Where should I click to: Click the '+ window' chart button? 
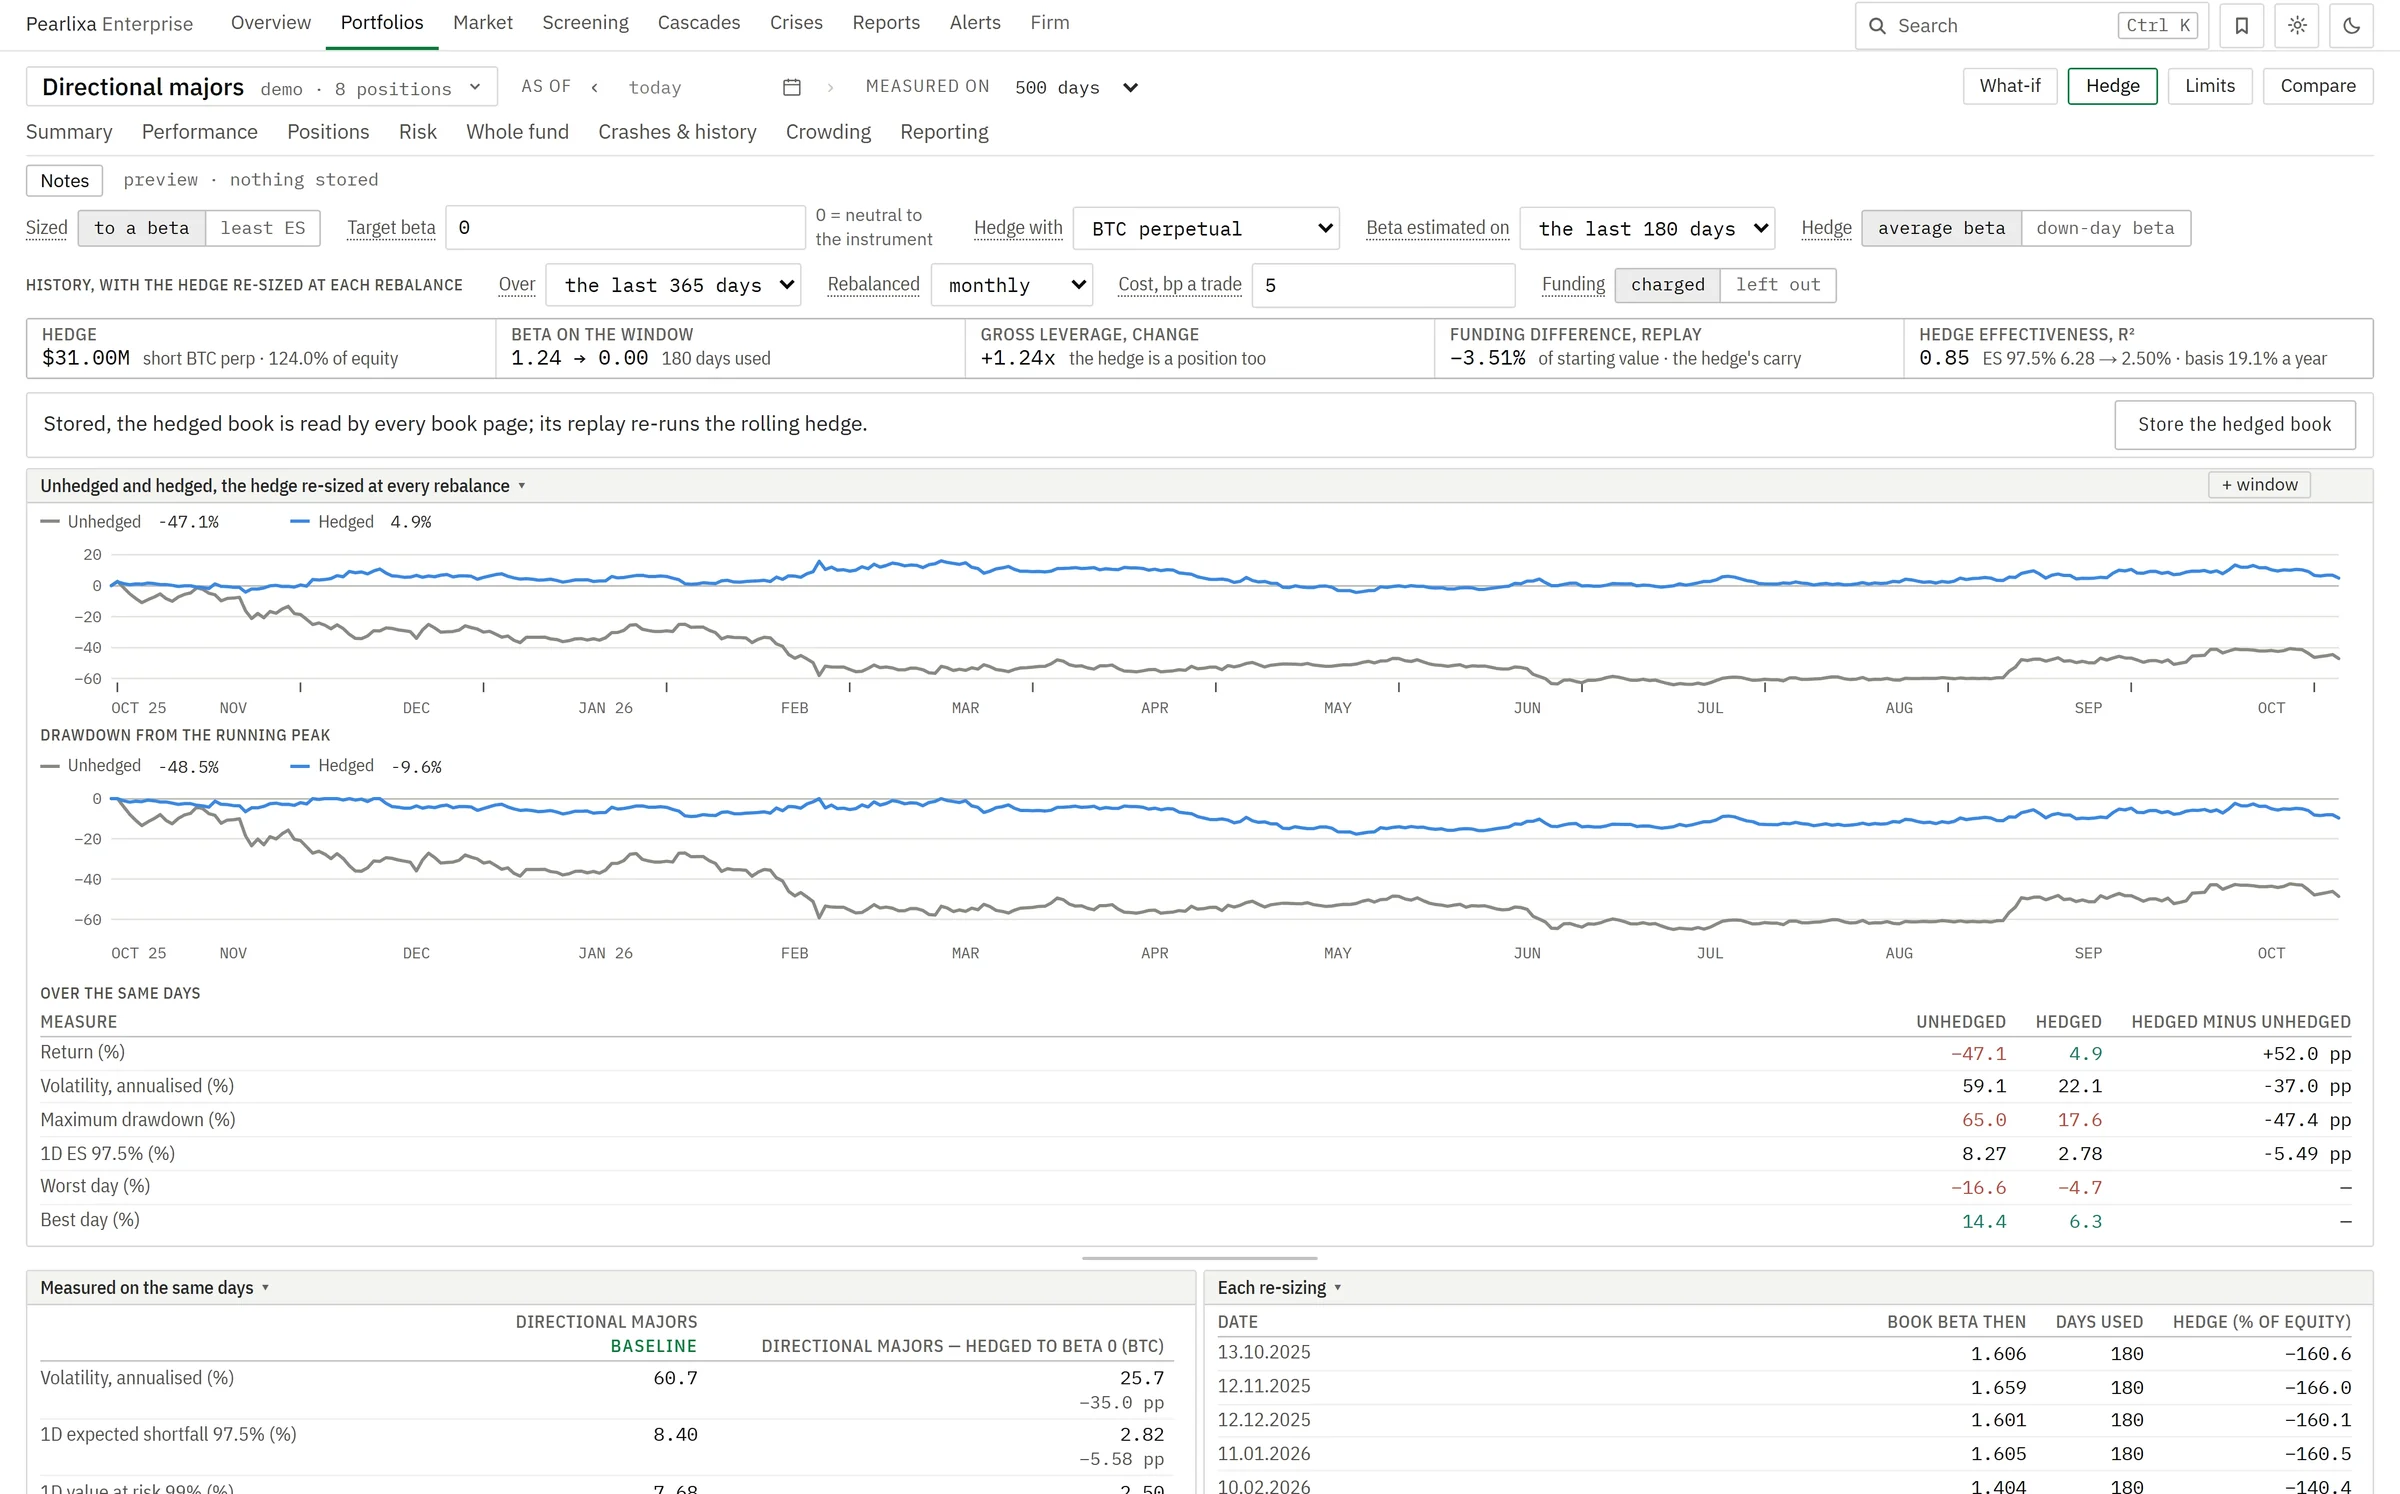(2260, 485)
